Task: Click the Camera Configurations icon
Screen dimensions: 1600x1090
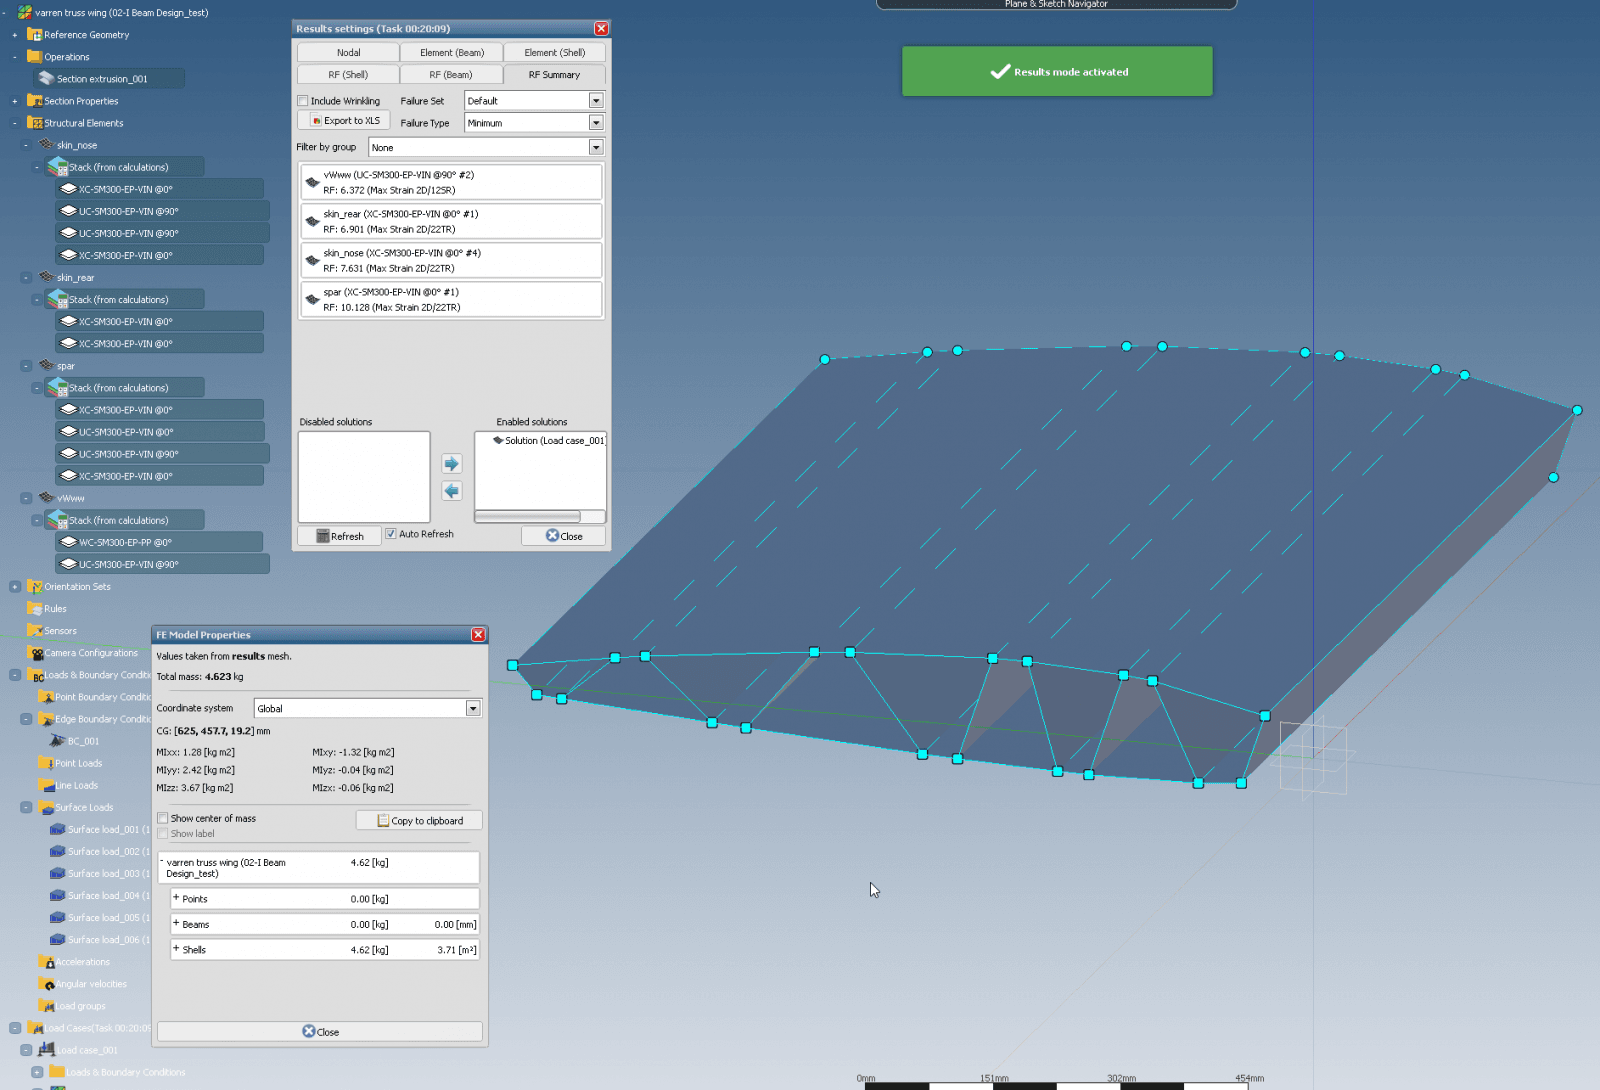Action: click(x=36, y=653)
